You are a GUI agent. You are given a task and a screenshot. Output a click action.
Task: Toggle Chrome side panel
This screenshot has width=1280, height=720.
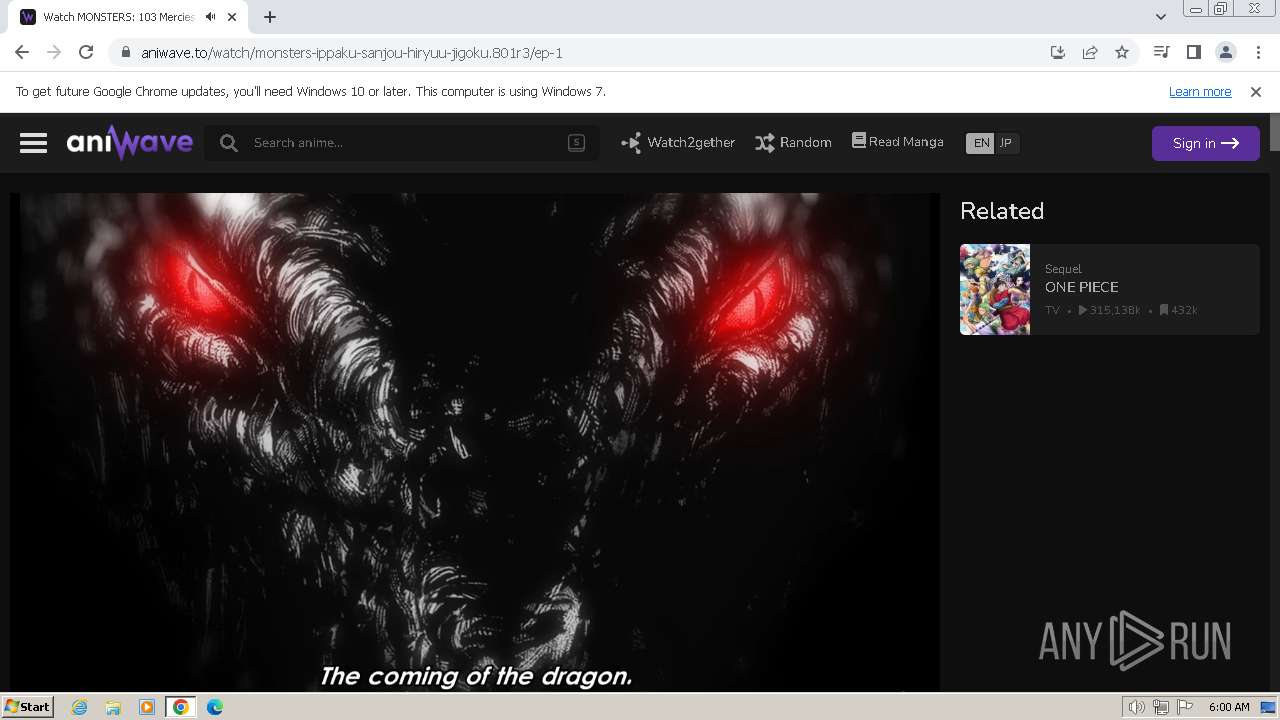(1193, 52)
